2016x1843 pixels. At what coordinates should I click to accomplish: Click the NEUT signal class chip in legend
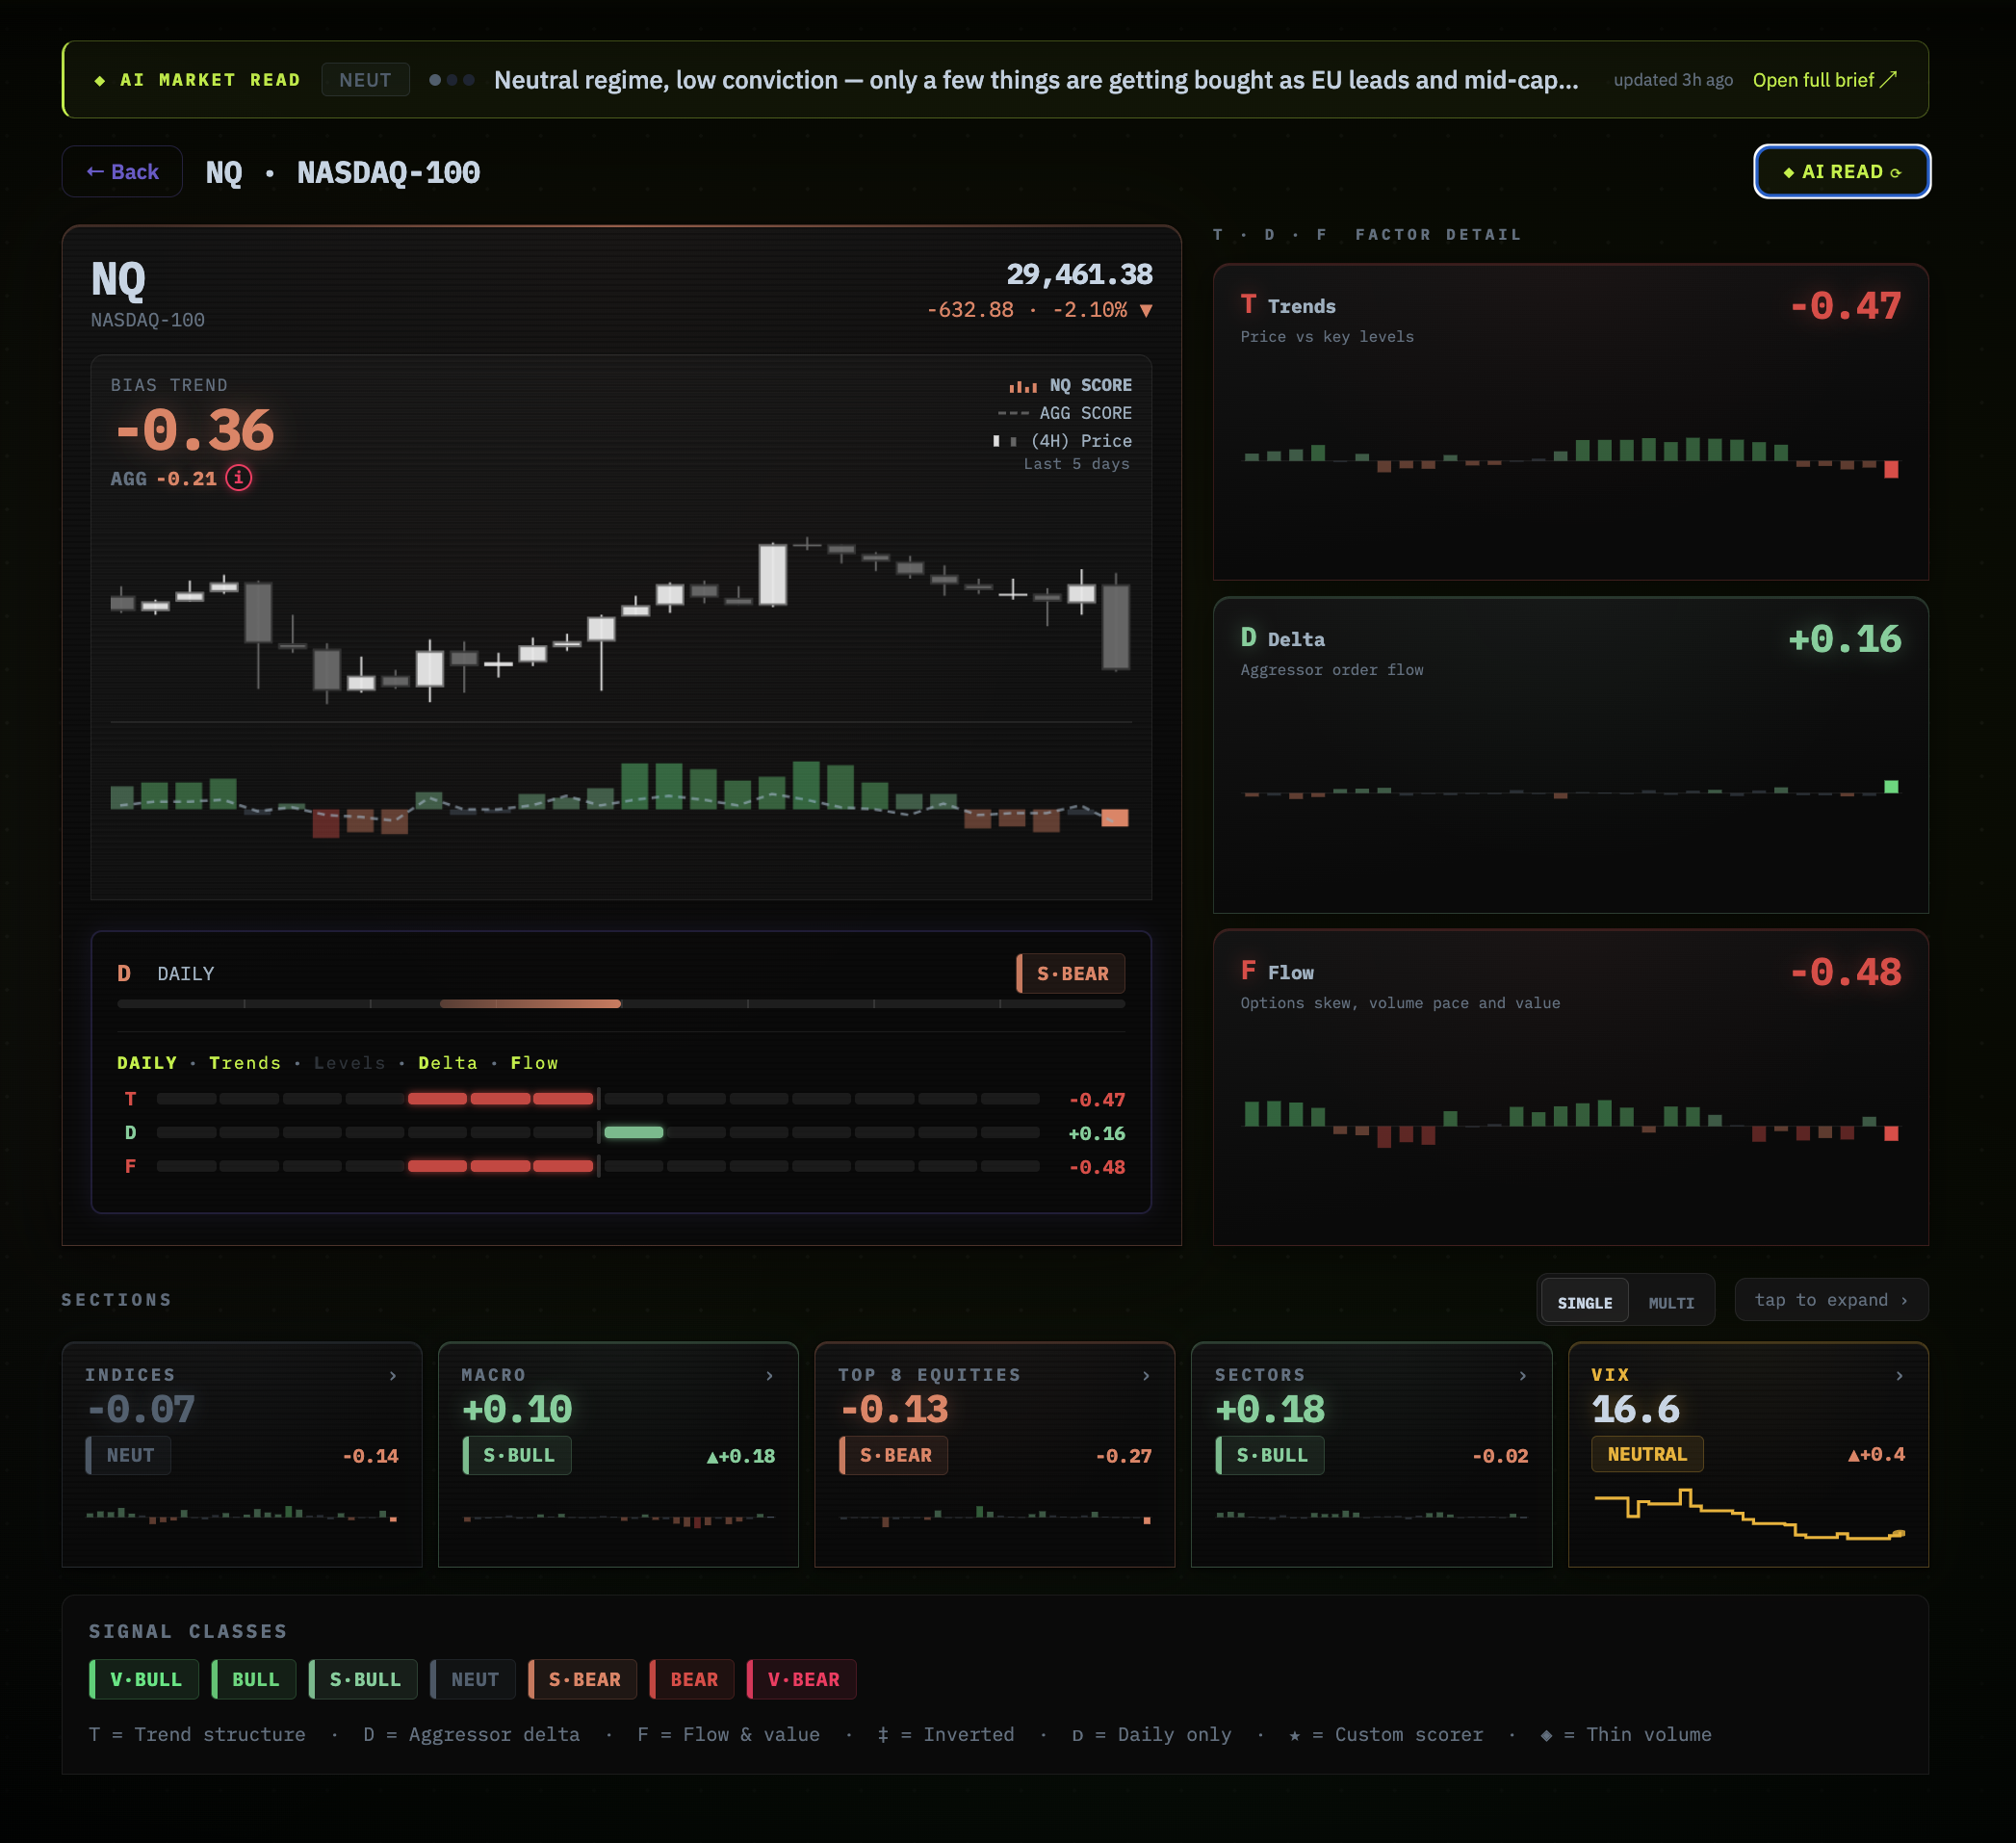tap(473, 1679)
